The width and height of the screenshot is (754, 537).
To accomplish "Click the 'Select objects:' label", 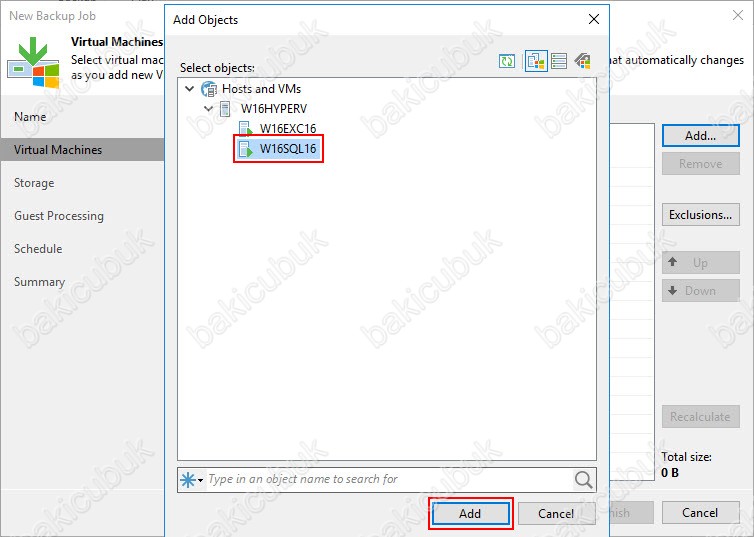I will tap(217, 68).
